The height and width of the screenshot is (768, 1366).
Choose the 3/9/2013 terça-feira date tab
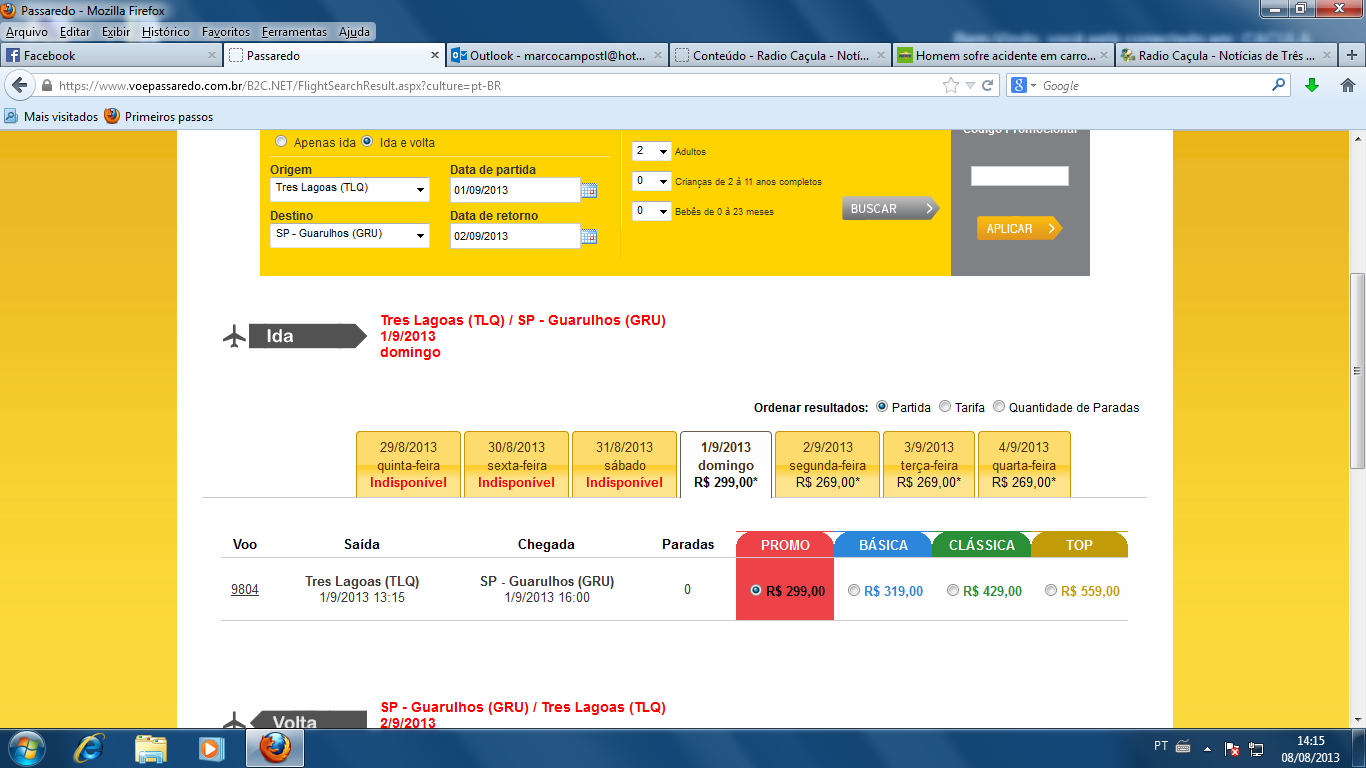(929, 464)
